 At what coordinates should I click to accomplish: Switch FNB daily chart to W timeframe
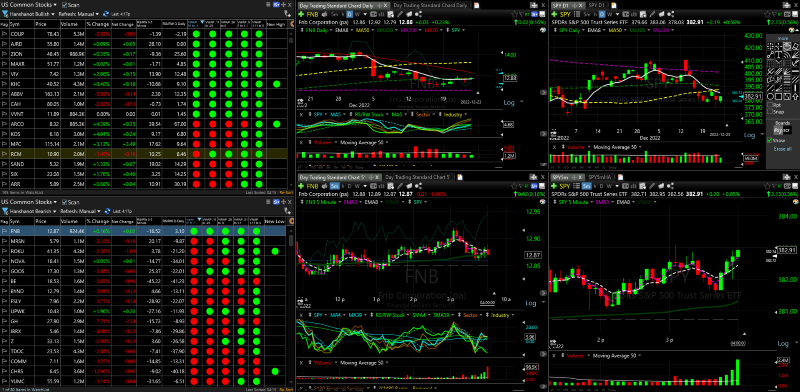pos(357,14)
